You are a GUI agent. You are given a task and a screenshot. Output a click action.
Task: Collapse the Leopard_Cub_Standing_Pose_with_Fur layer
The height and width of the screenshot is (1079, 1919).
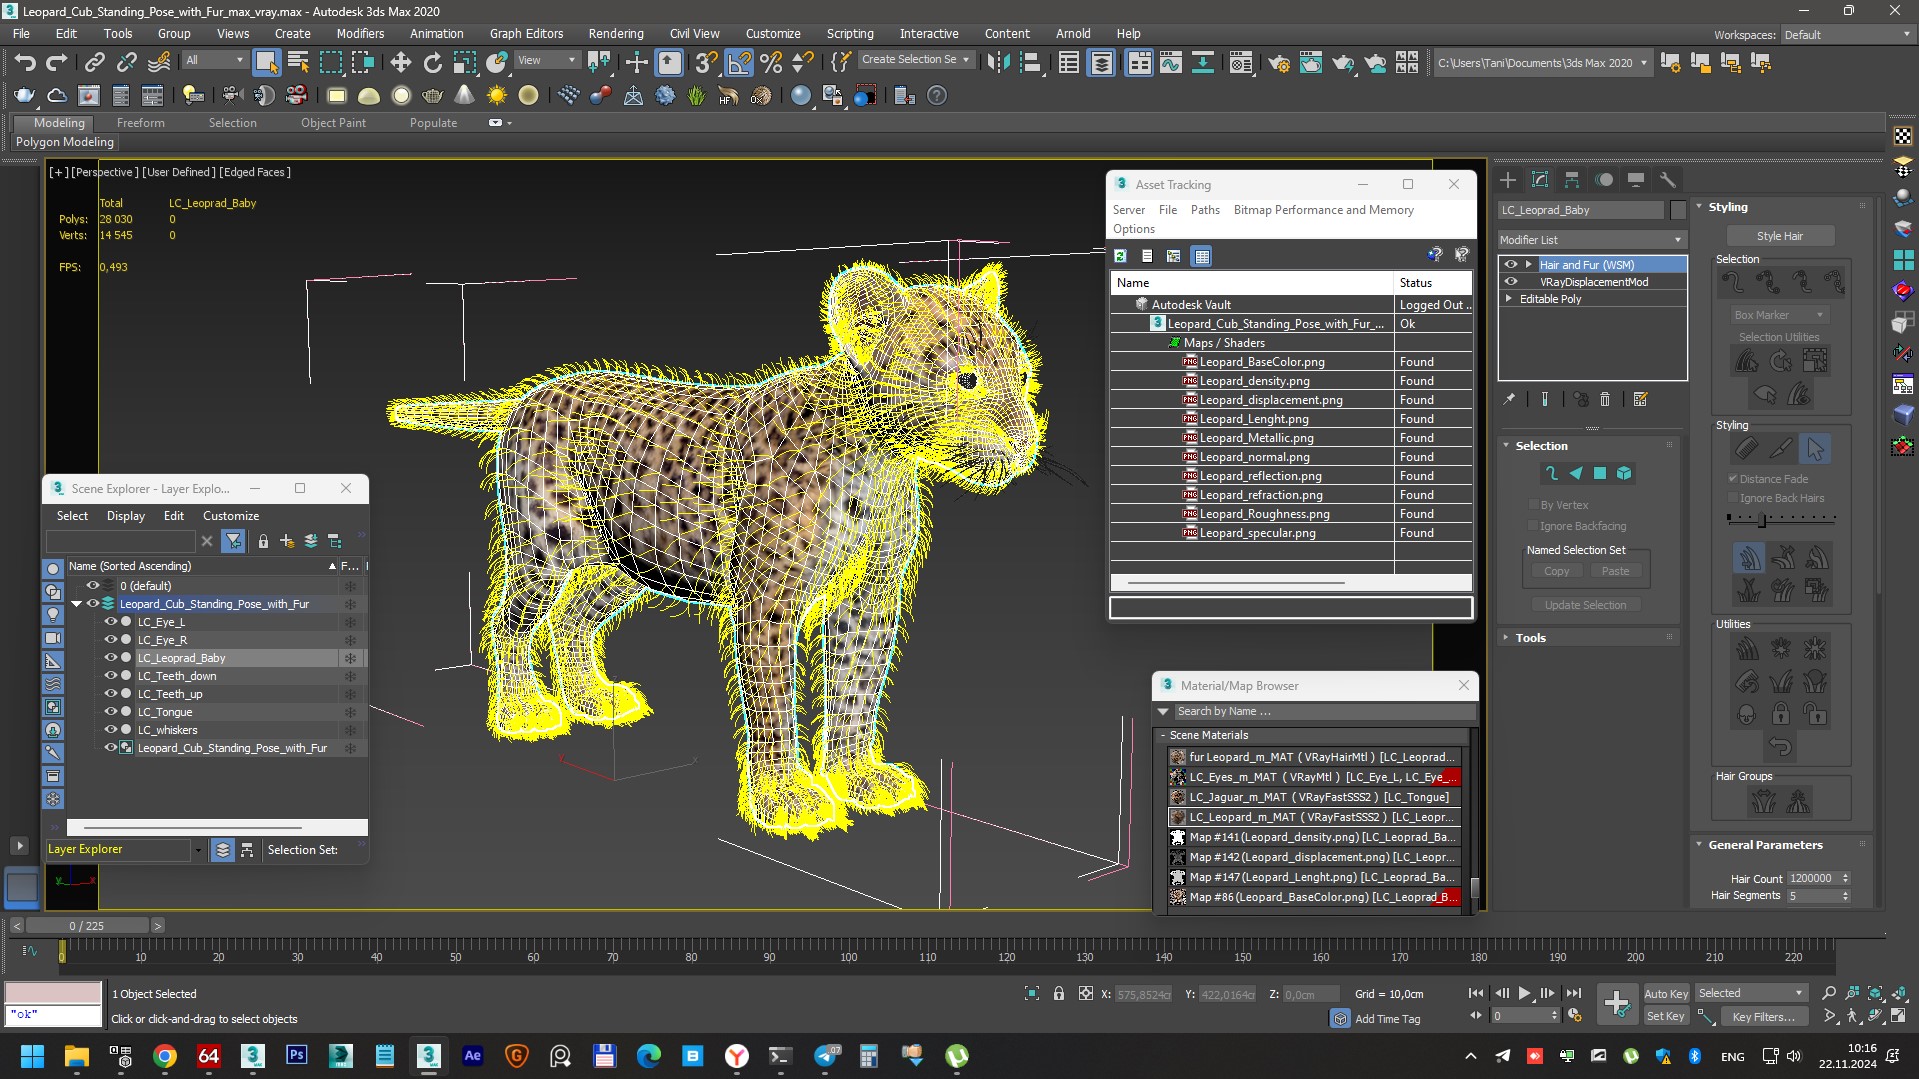click(76, 604)
